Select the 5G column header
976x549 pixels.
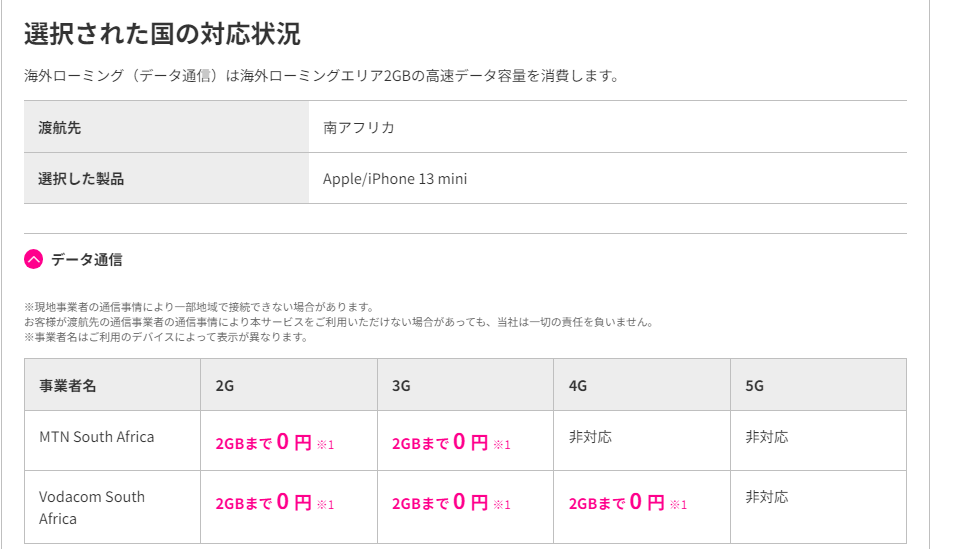pyautogui.click(x=755, y=385)
